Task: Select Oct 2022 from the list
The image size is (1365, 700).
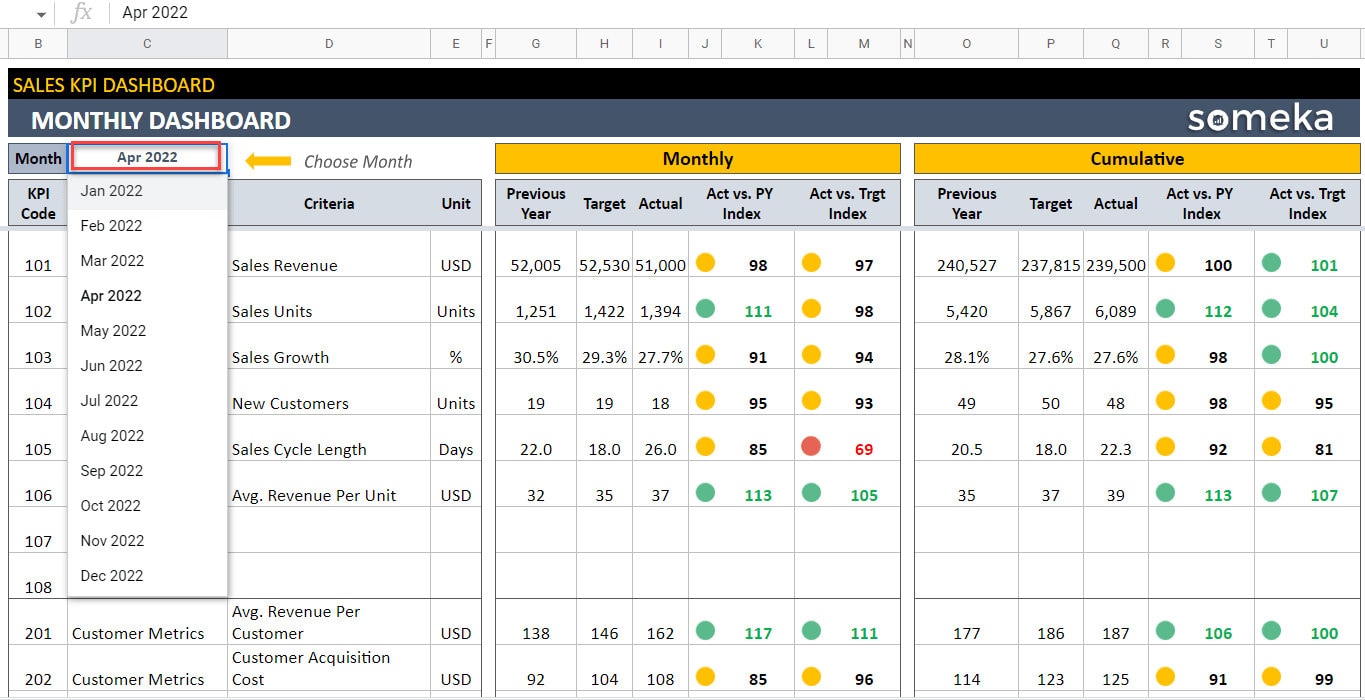Action: coord(147,506)
